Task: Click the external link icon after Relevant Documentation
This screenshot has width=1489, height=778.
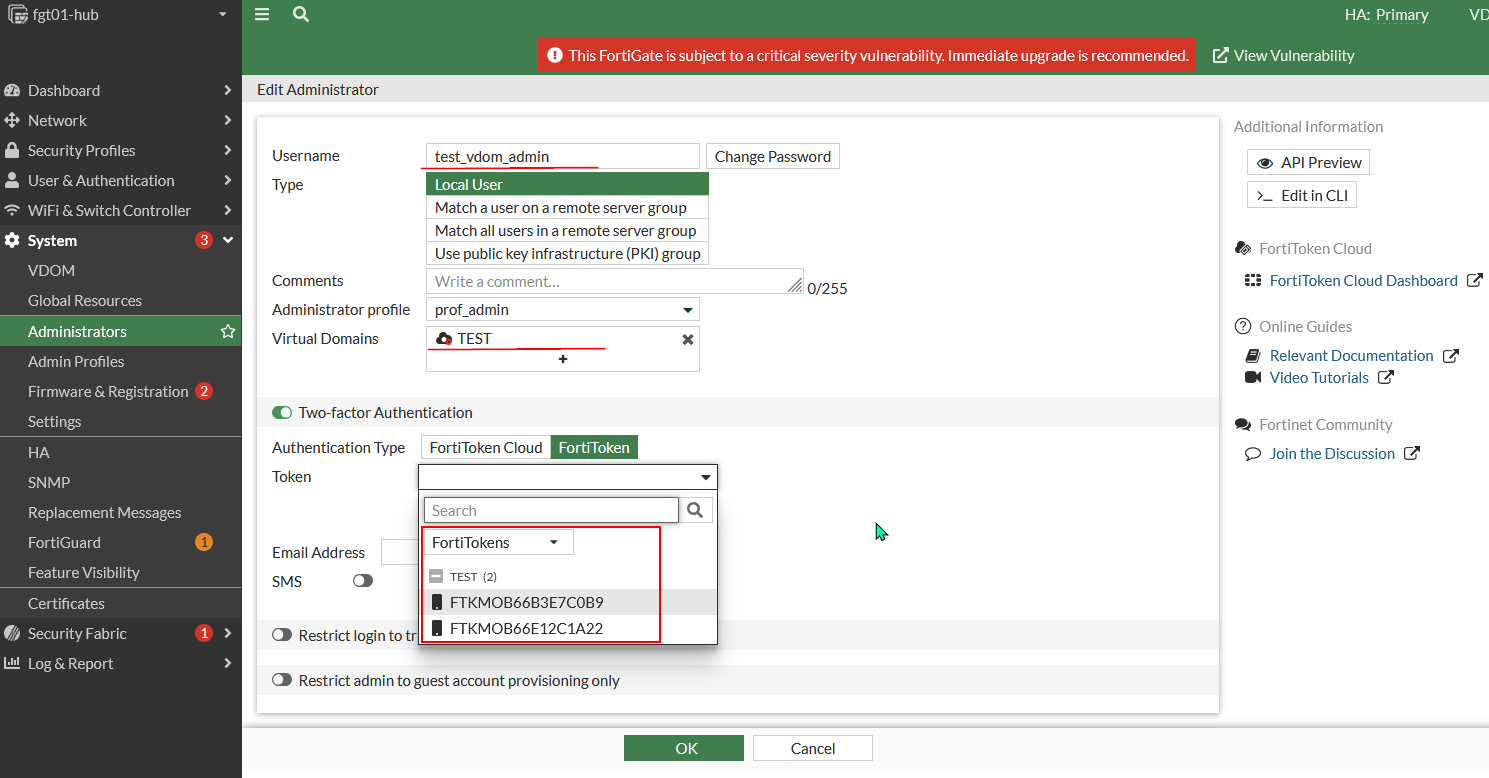Action: coord(1451,356)
